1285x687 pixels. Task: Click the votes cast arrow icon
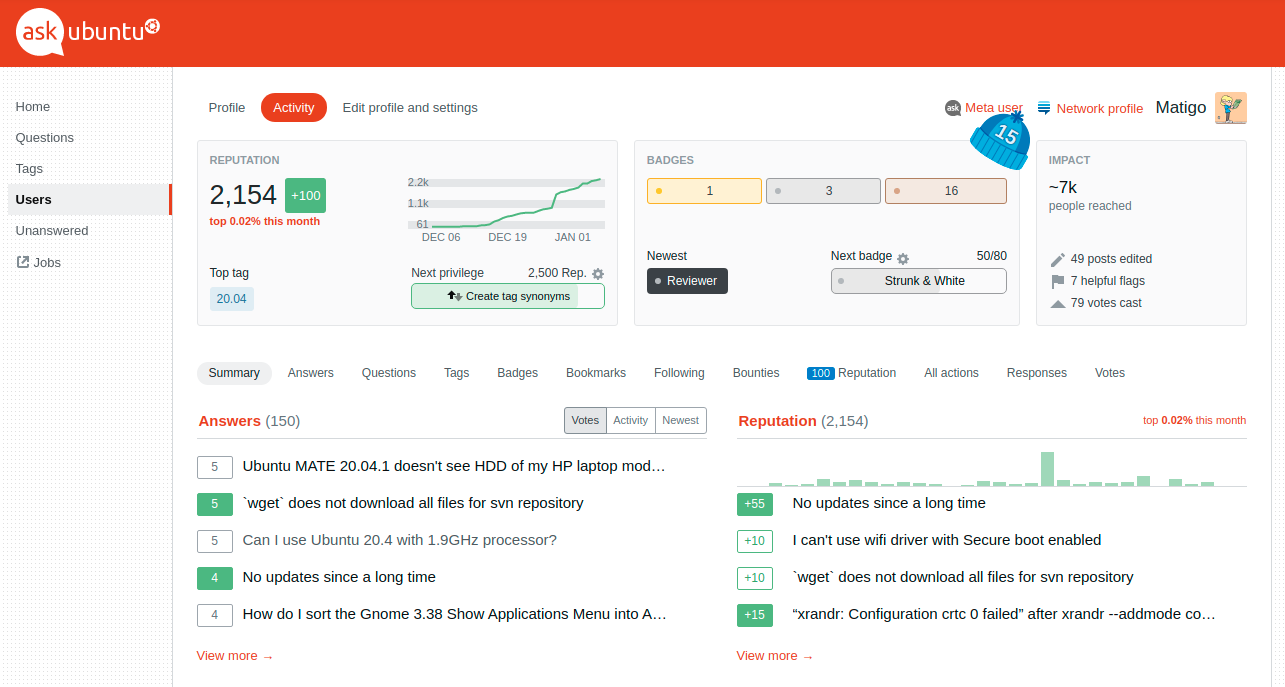coord(1057,303)
